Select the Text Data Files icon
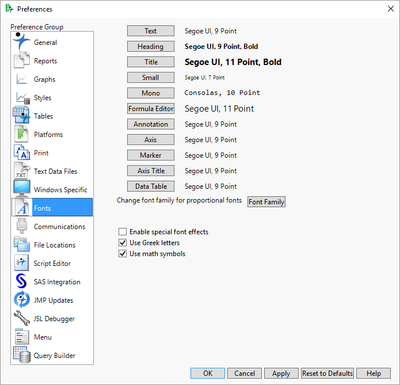 [22, 171]
